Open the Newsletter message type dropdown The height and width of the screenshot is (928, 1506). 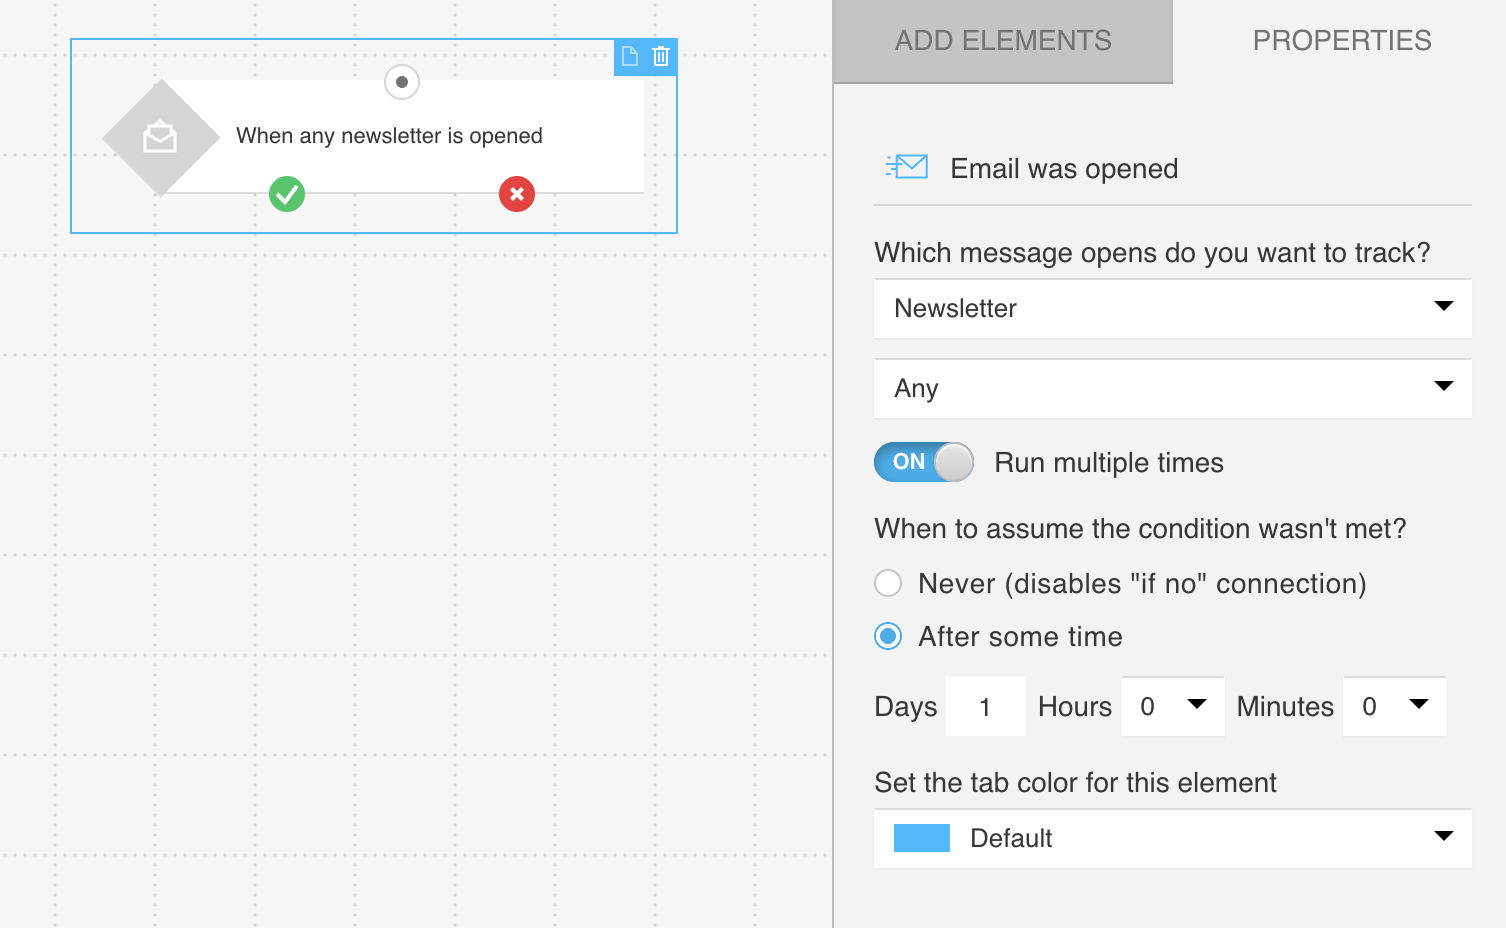point(1173,308)
